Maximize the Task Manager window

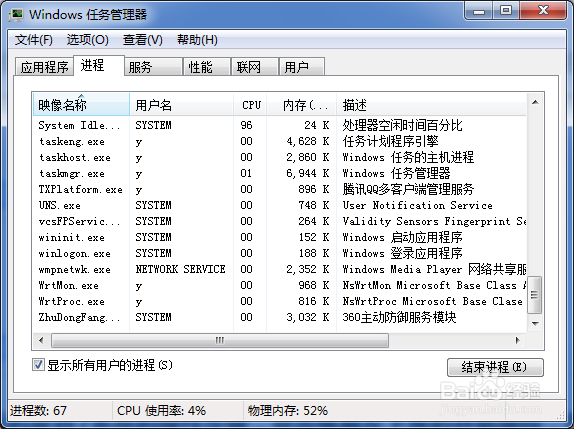(x=506, y=10)
